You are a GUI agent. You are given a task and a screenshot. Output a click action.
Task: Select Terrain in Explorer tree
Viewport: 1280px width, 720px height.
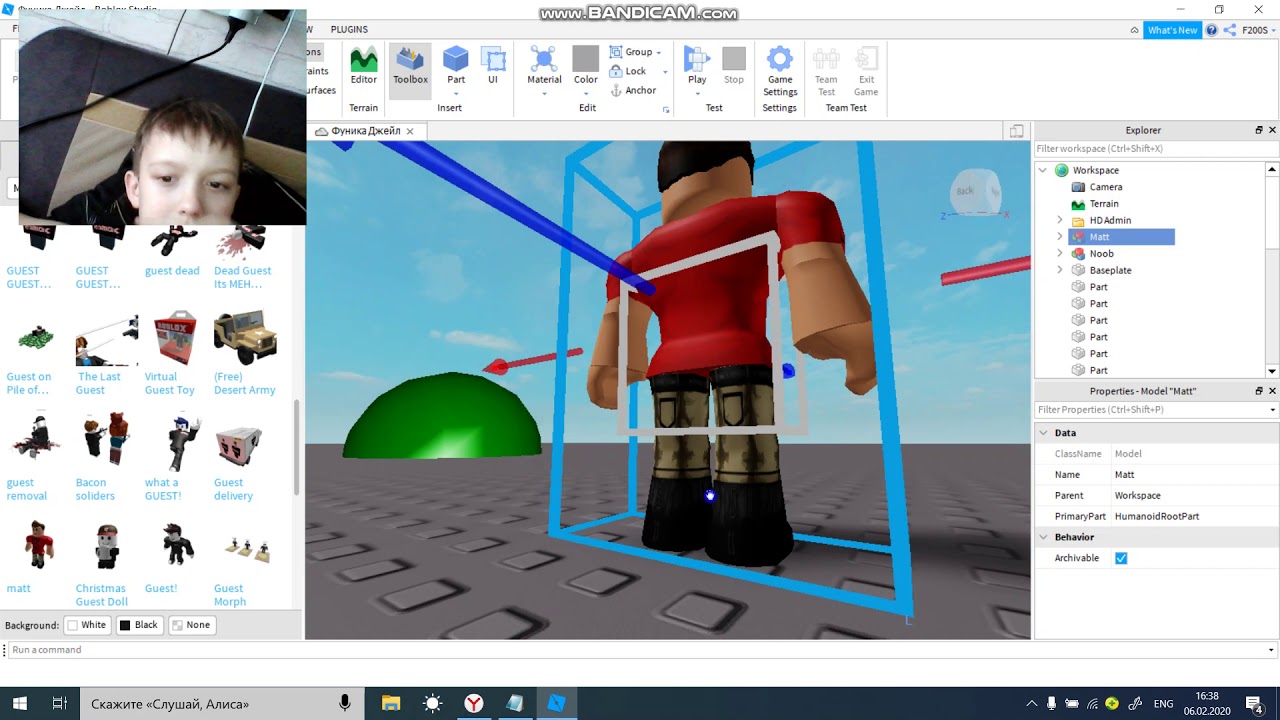[x=1104, y=204]
